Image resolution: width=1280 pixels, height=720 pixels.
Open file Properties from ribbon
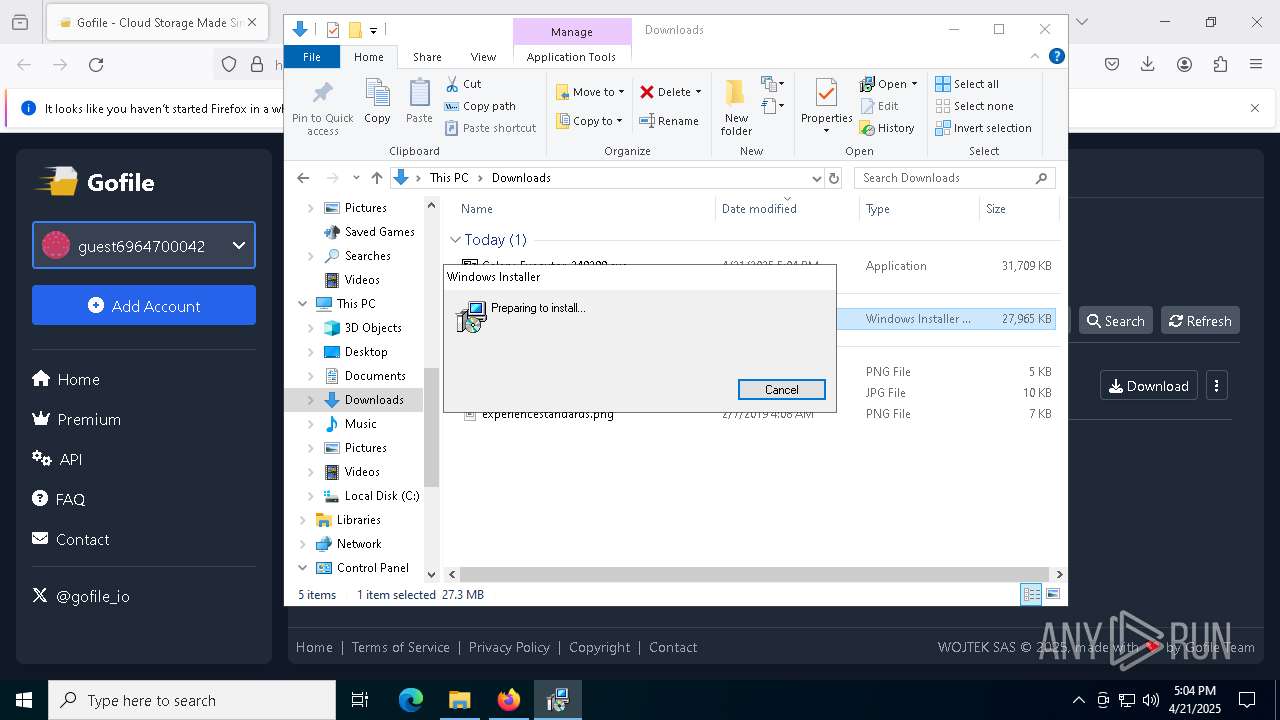[x=826, y=107]
